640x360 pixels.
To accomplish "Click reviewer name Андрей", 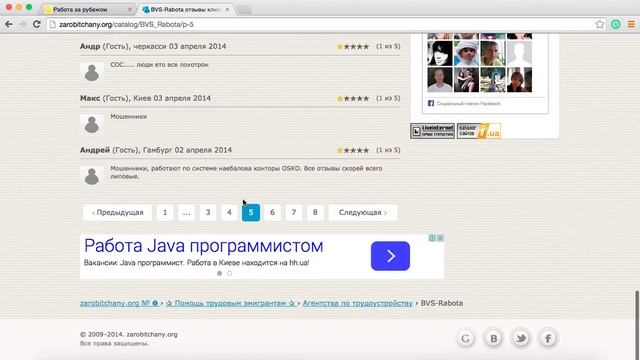I will 95,150.
